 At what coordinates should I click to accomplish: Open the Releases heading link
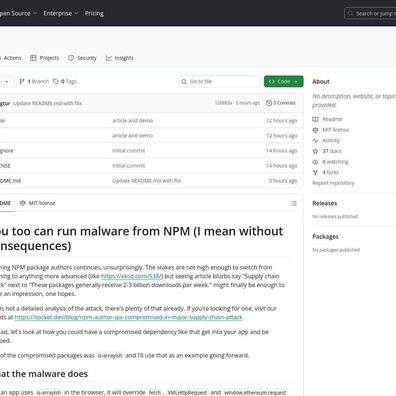click(325, 203)
